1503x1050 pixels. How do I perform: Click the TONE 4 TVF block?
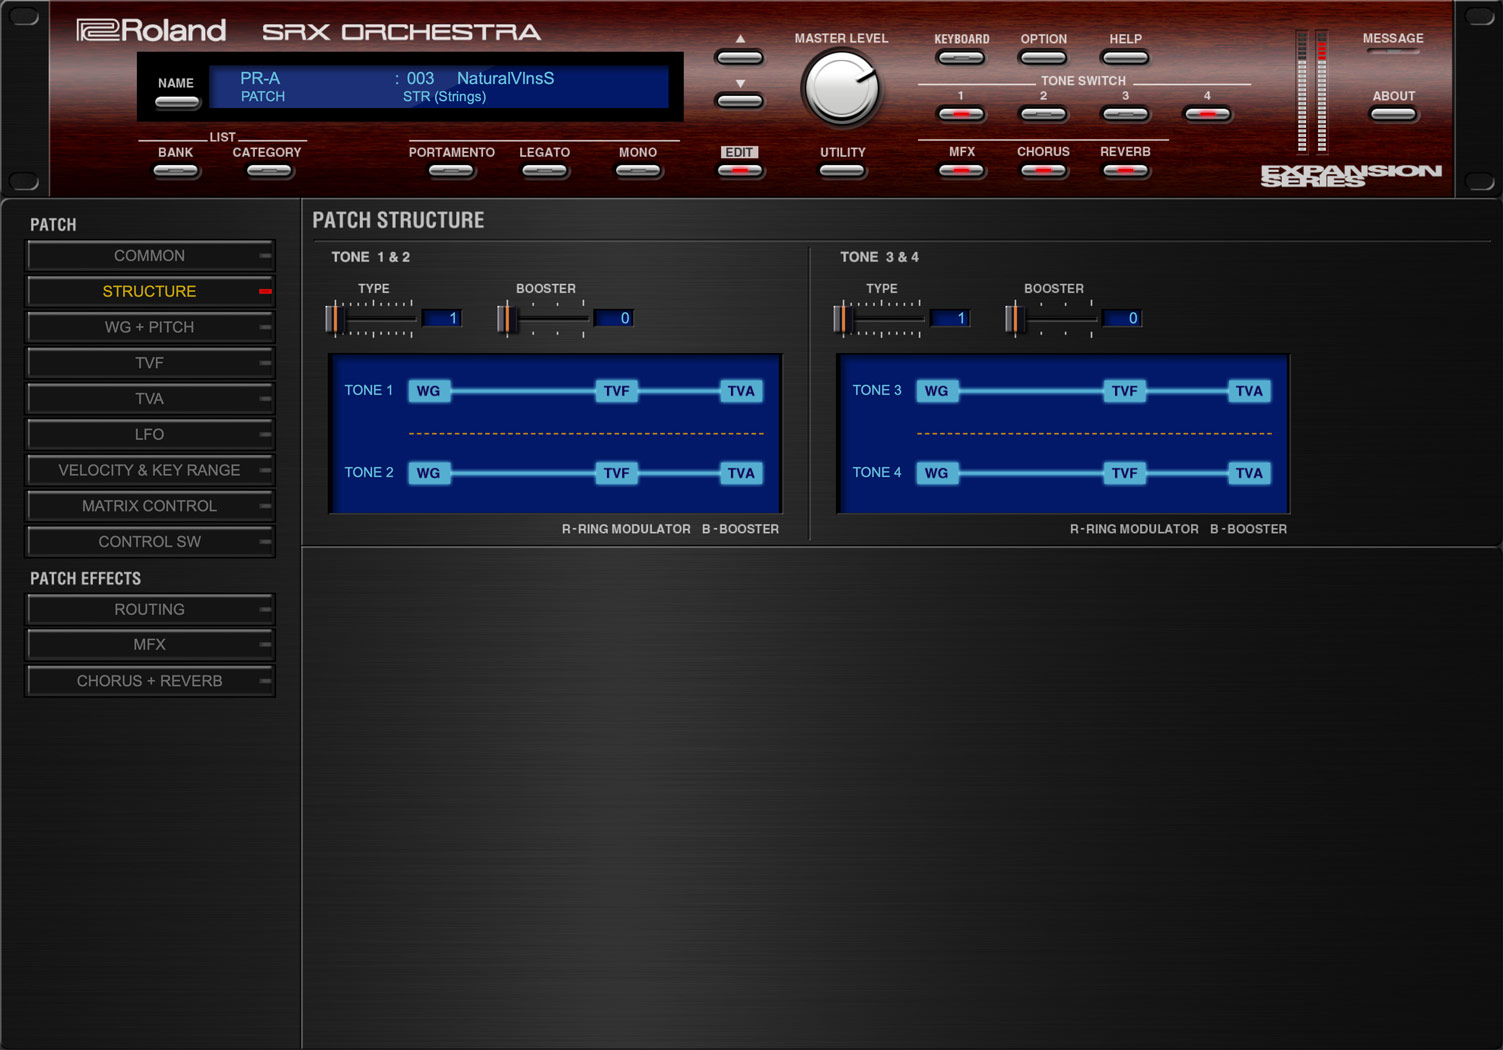pos(1124,473)
